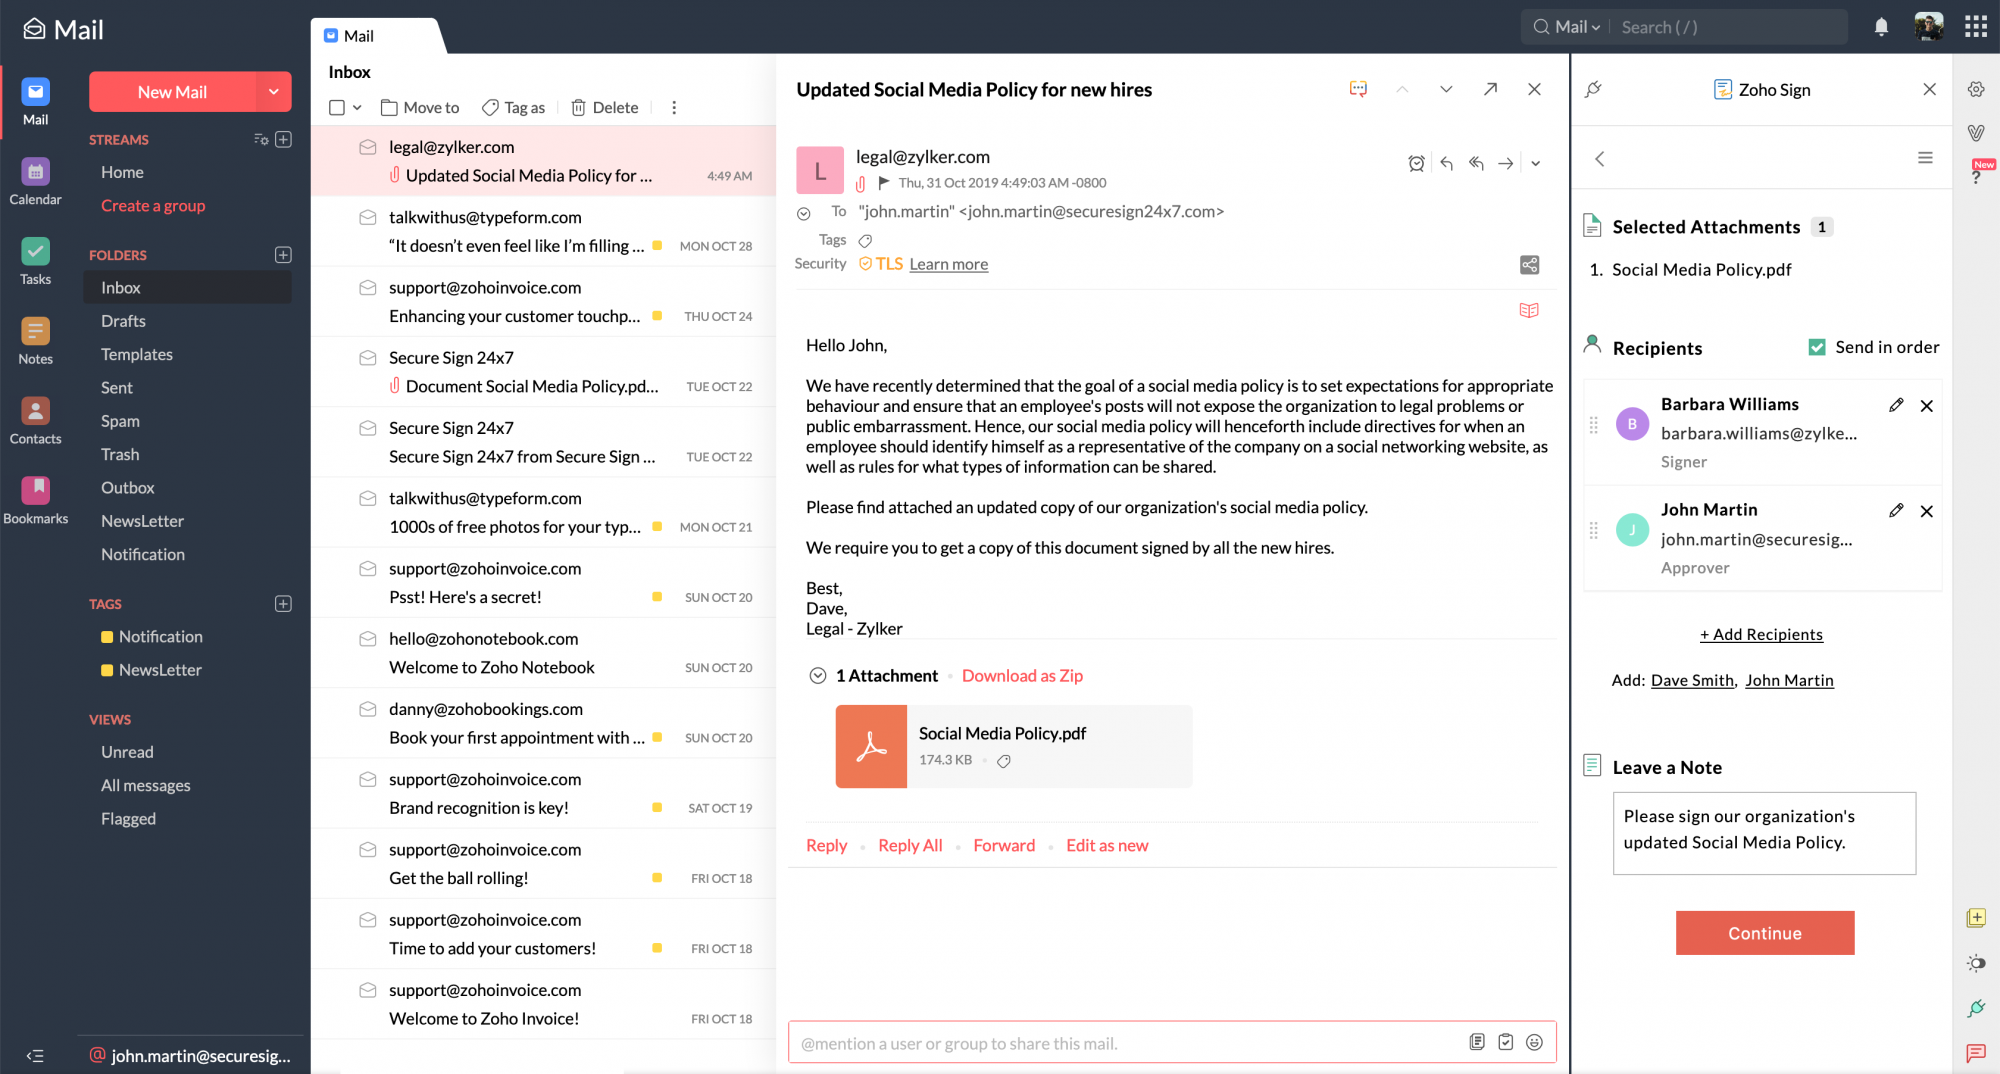Open settings gear on right rail
This screenshot has height=1074, width=2000.
pyautogui.click(x=1976, y=89)
